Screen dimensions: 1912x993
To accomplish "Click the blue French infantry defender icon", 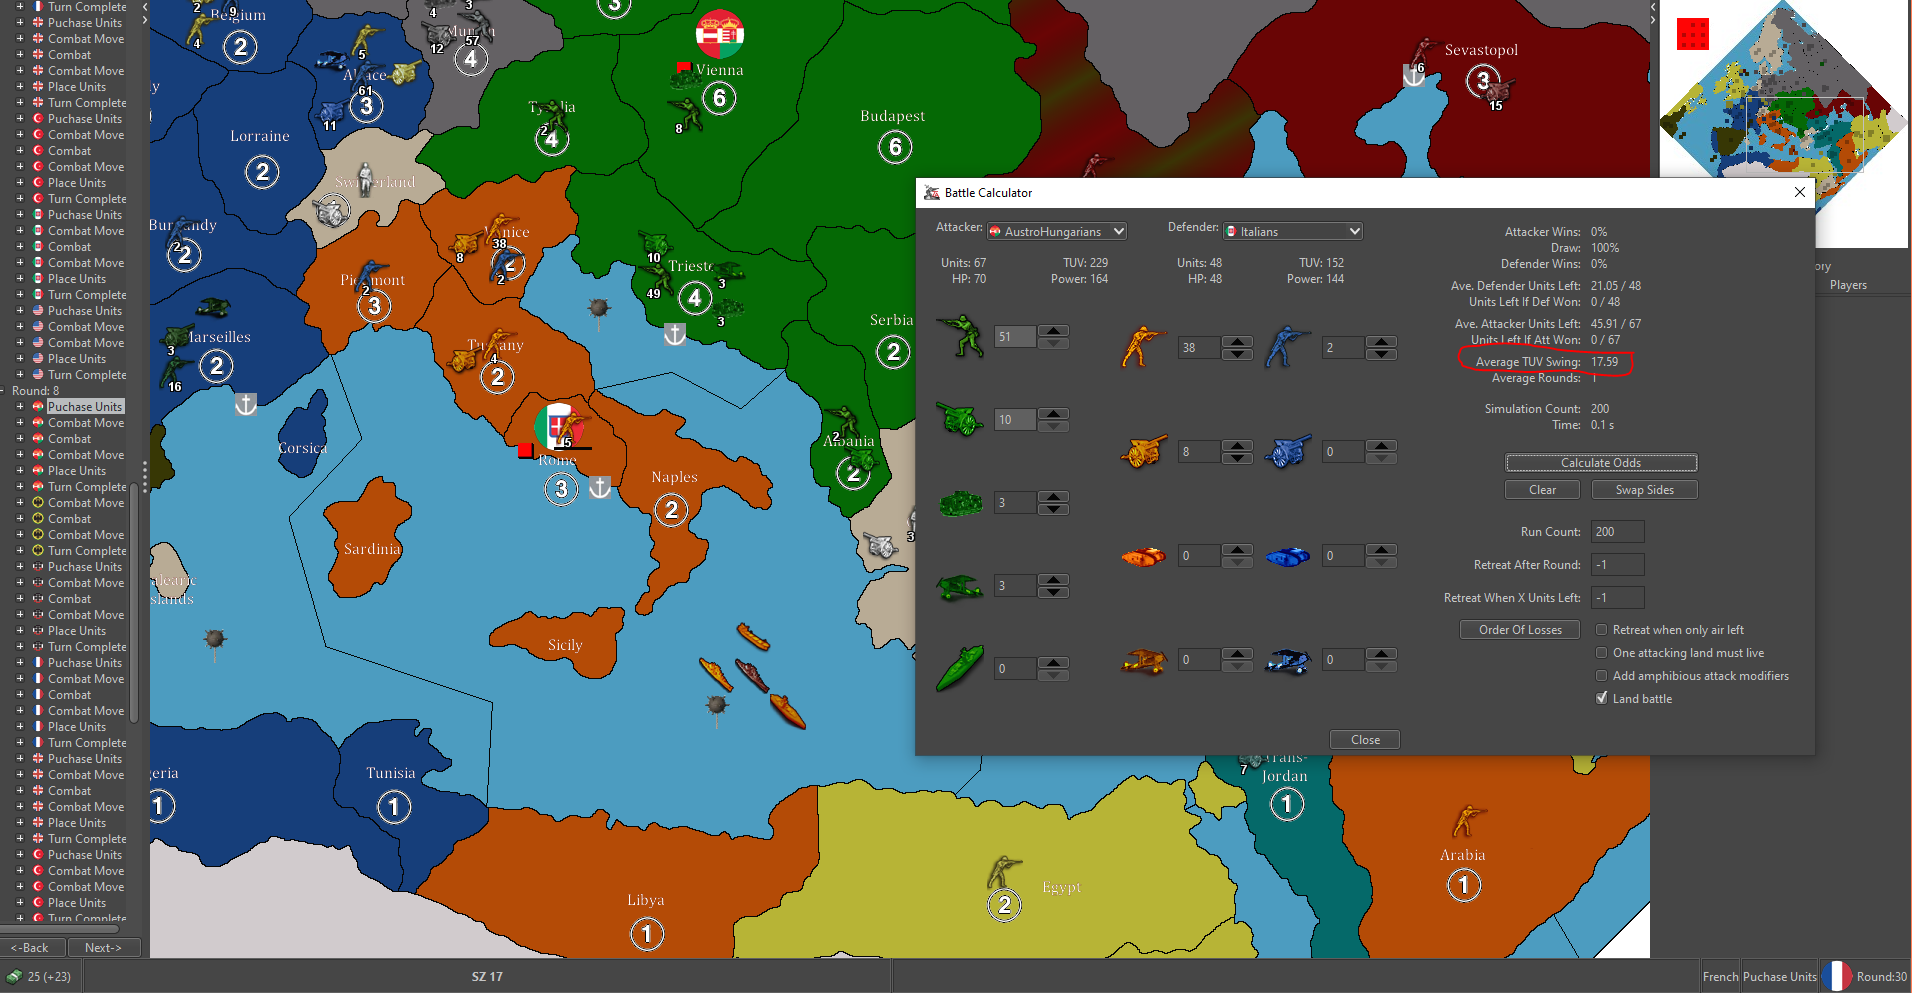I will click(x=1286, y=347).
